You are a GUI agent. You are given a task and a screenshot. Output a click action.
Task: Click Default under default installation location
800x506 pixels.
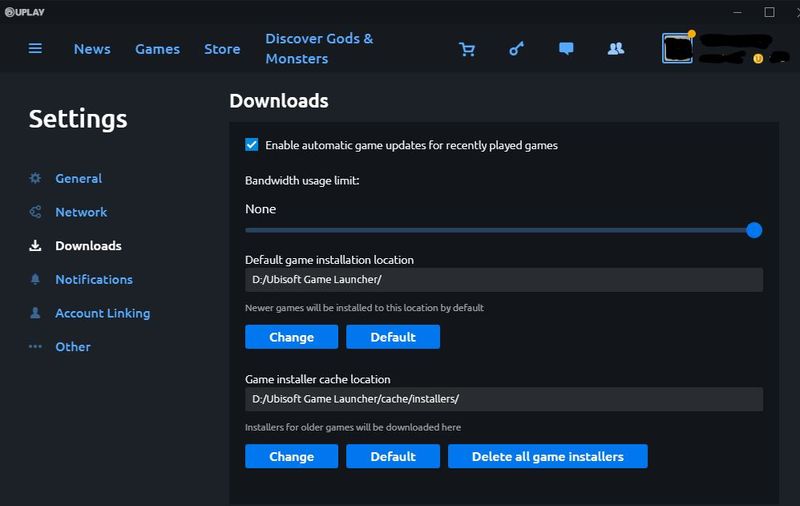coord(393,337)
